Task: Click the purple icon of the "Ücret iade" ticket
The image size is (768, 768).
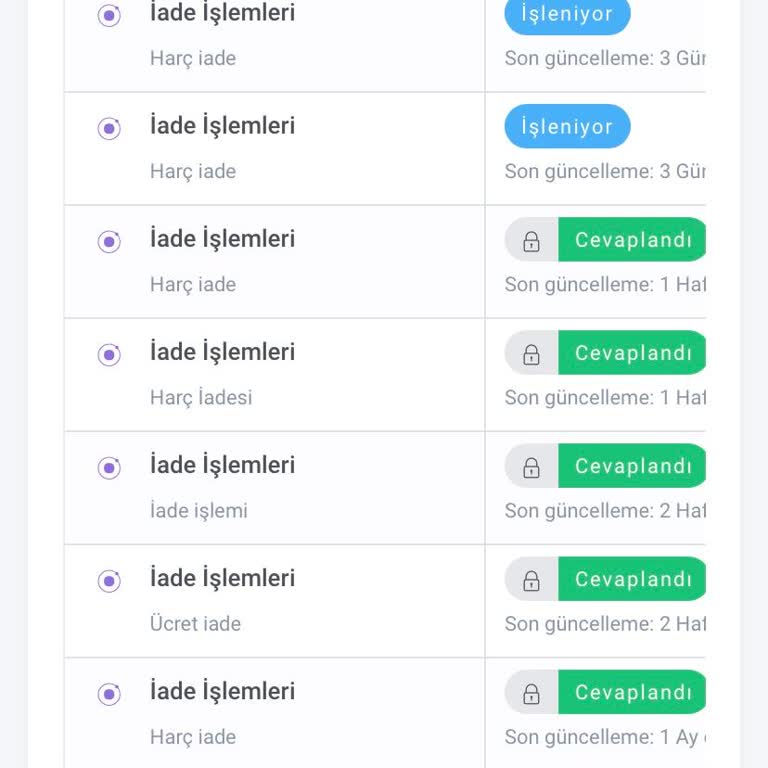Action: (109, 581)
